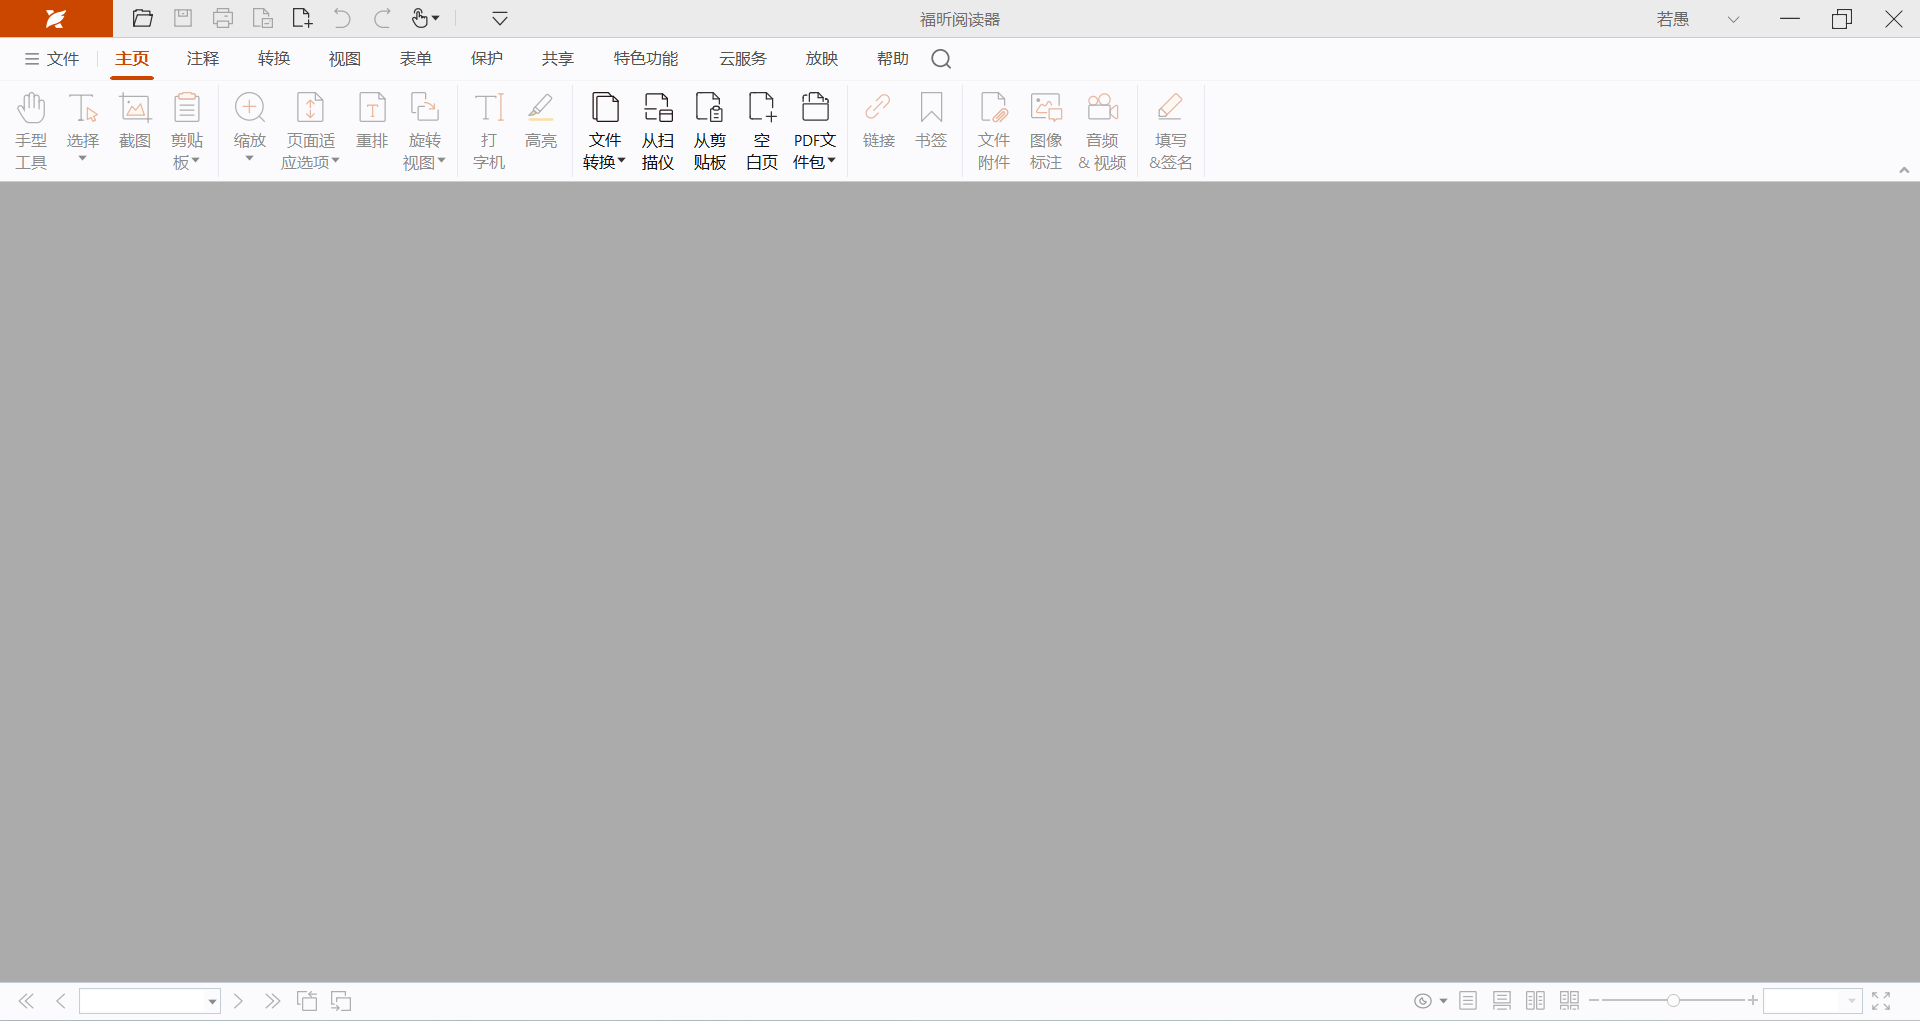This screenshot has width=1920, height=1021.
Task: Open the 文件转换 dropdown
Action: click(605, 131)
